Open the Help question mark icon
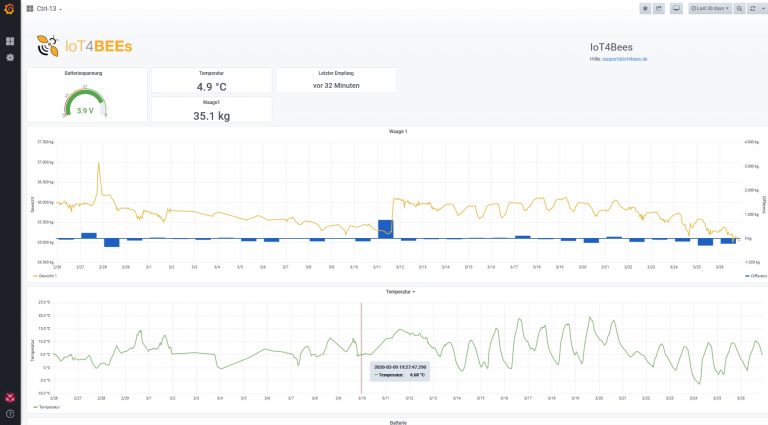Image resolution: width=768 pixels, height=425 pixels. pyautogui.click(x=10, y=414)
